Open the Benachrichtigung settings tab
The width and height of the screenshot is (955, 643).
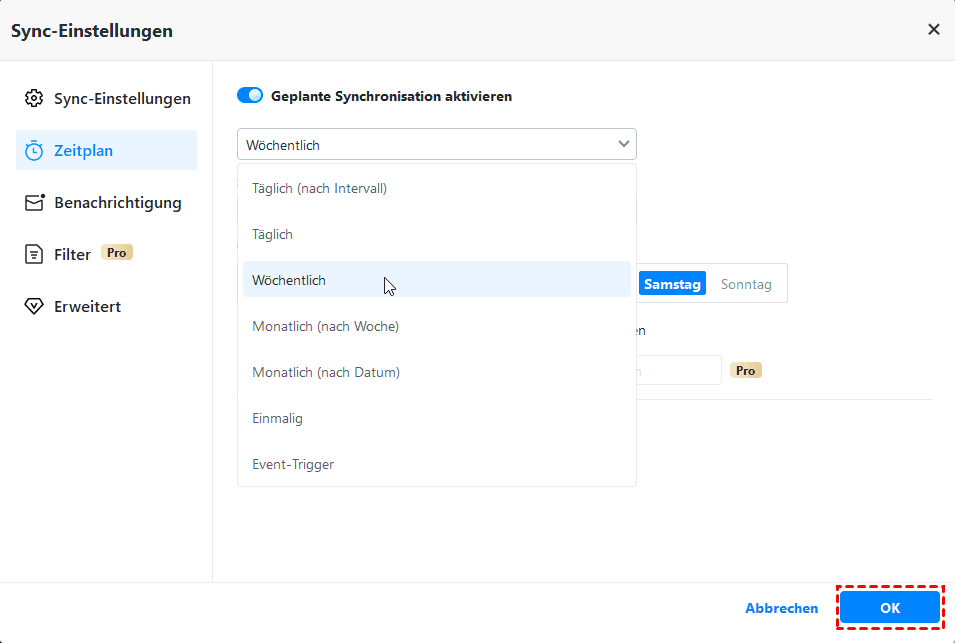pyautogui.click(x=117, y=203)
